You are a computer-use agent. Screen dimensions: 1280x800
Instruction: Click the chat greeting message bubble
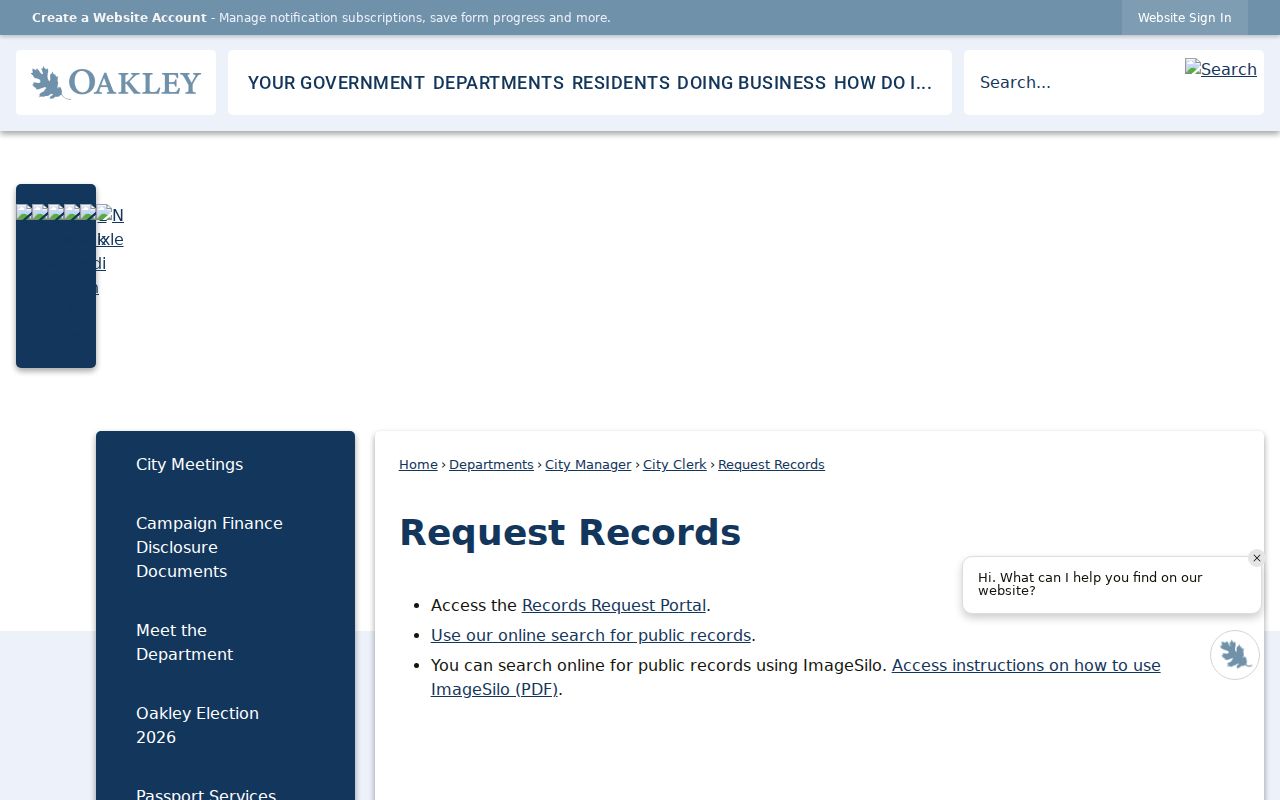[x=1112, y=585]
